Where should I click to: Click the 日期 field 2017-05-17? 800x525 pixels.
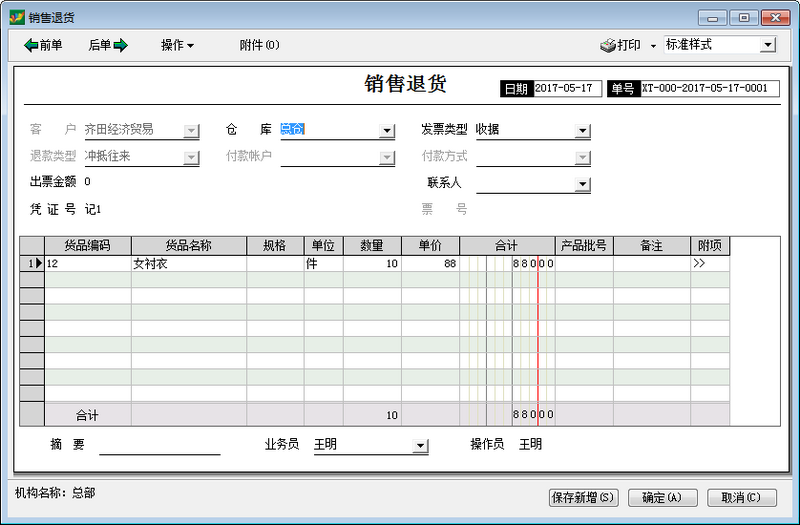pyautogui.click(x=567, y=88)
